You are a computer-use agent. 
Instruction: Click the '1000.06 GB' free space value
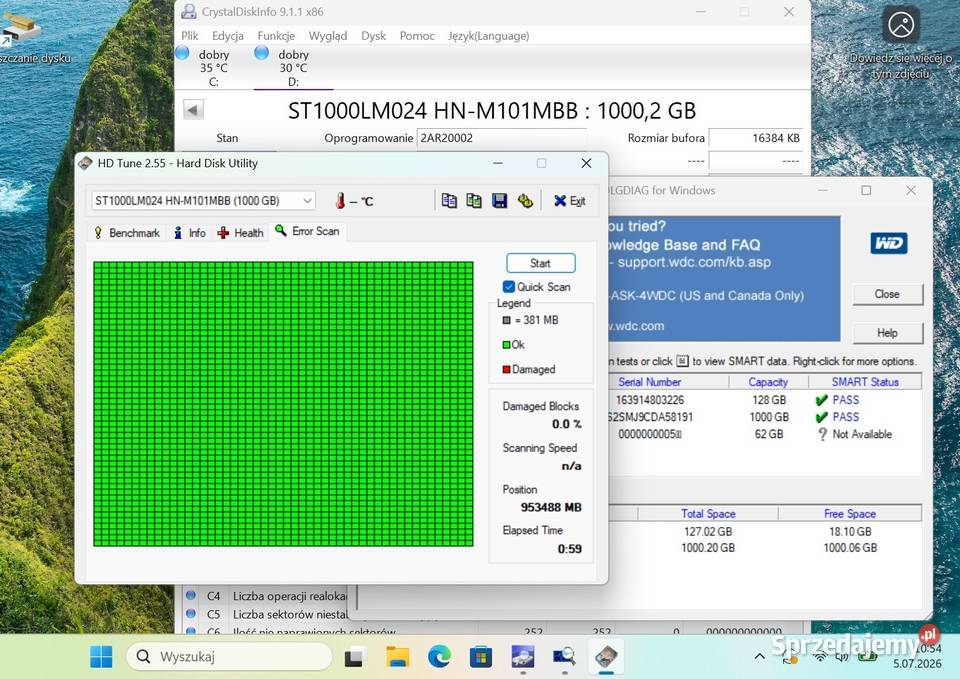850,547
